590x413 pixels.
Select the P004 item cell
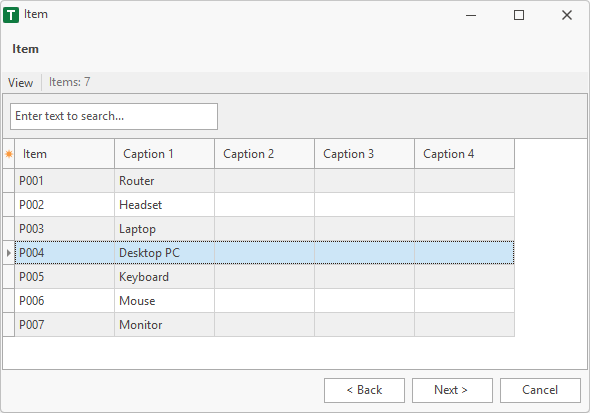point(64,253)
